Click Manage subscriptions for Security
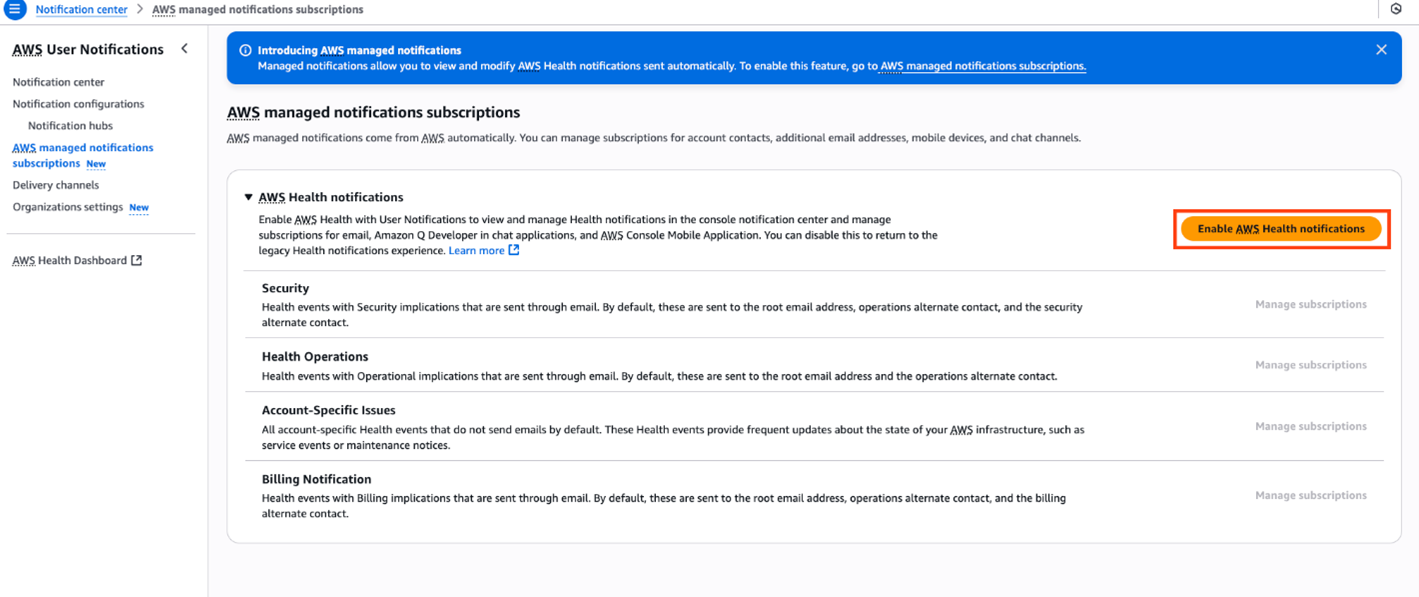 tap(1310, 304)
